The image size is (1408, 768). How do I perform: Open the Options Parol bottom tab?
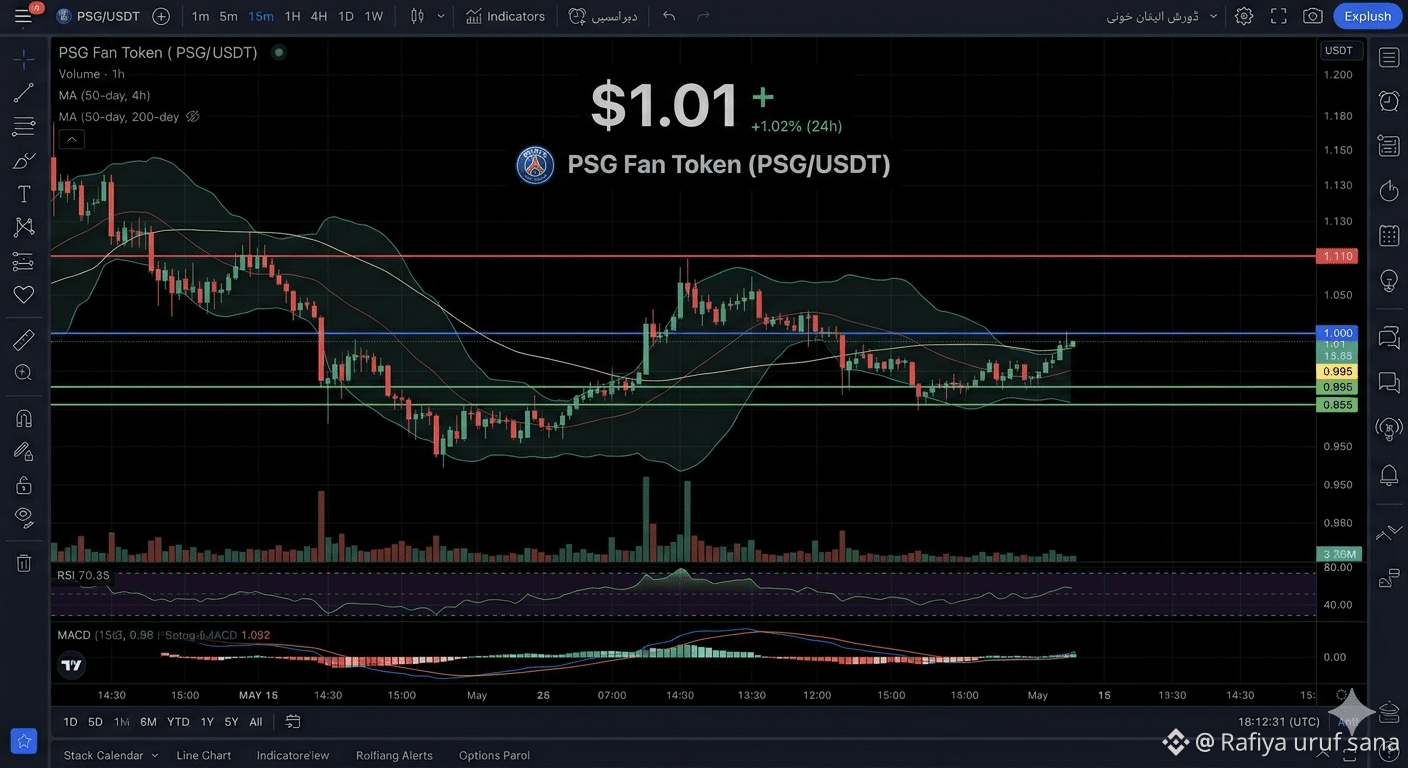pos(494,755)
